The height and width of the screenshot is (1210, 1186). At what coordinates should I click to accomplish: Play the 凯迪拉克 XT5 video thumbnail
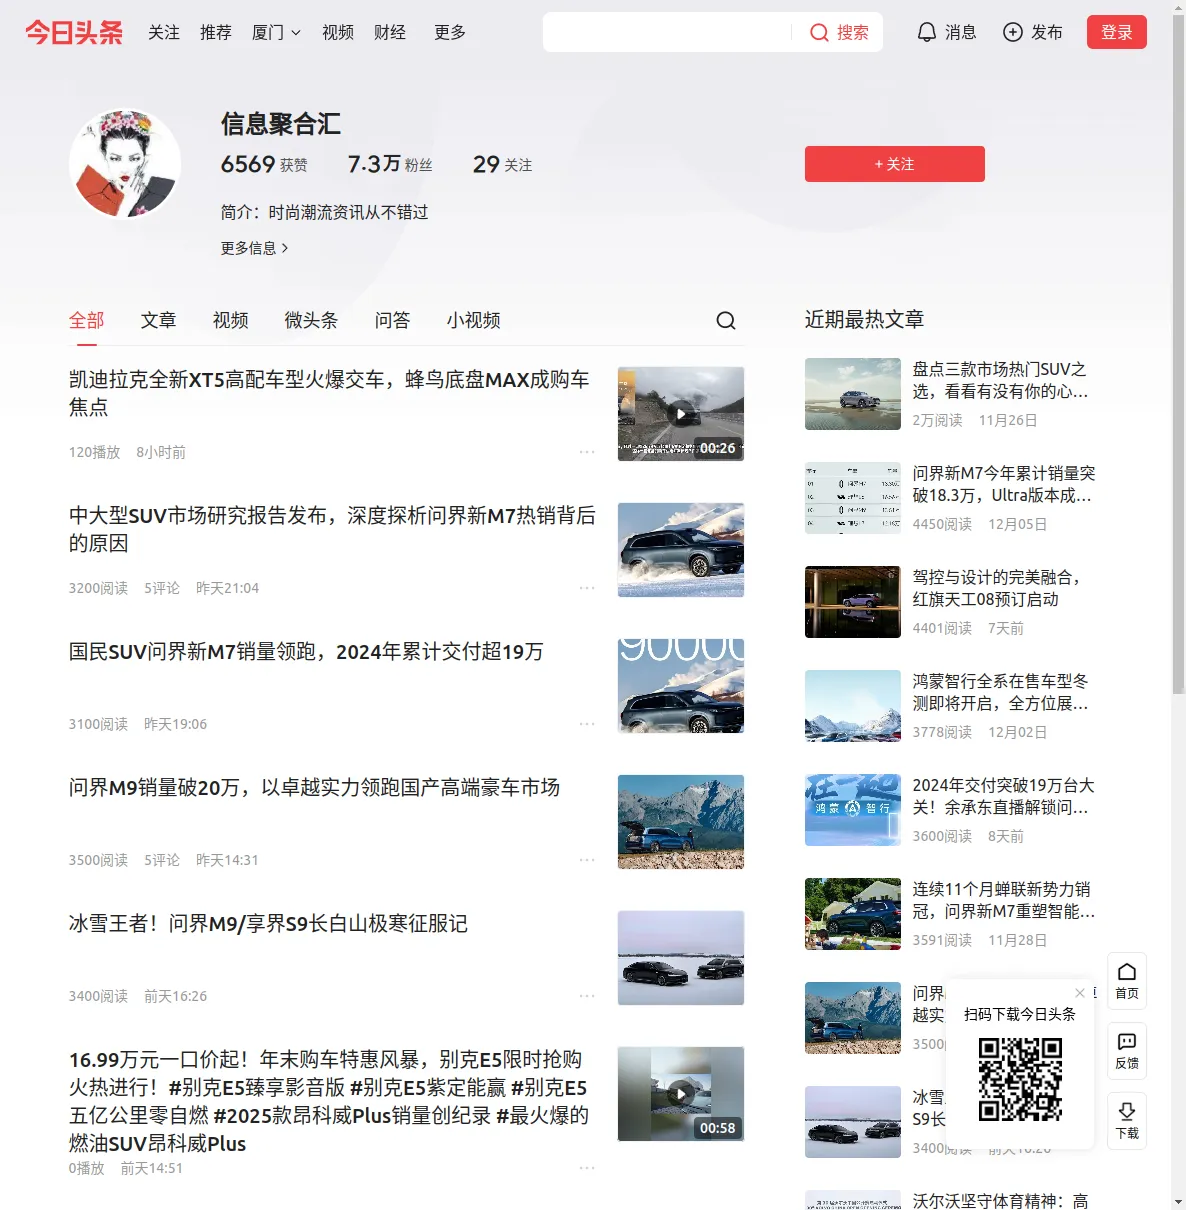pos(681,414)
